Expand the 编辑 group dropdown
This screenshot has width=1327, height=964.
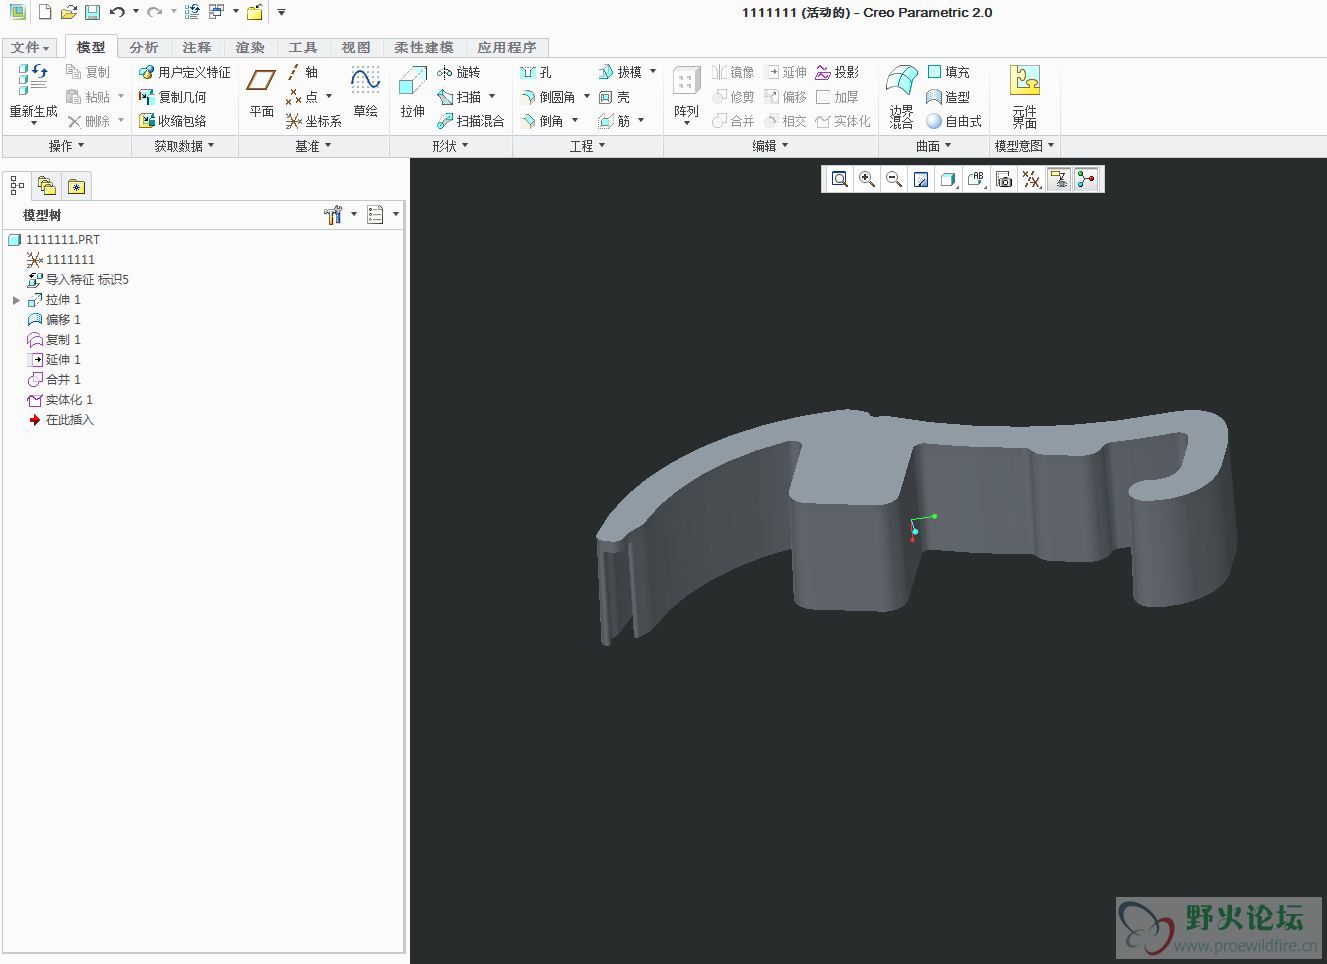770,146
